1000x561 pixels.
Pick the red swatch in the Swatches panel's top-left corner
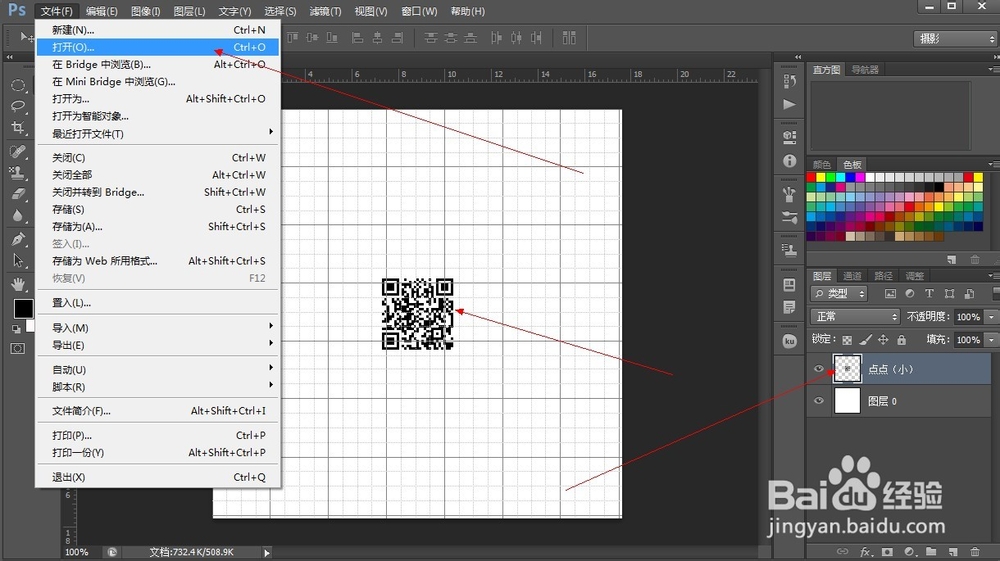click(x=811, y=177)
